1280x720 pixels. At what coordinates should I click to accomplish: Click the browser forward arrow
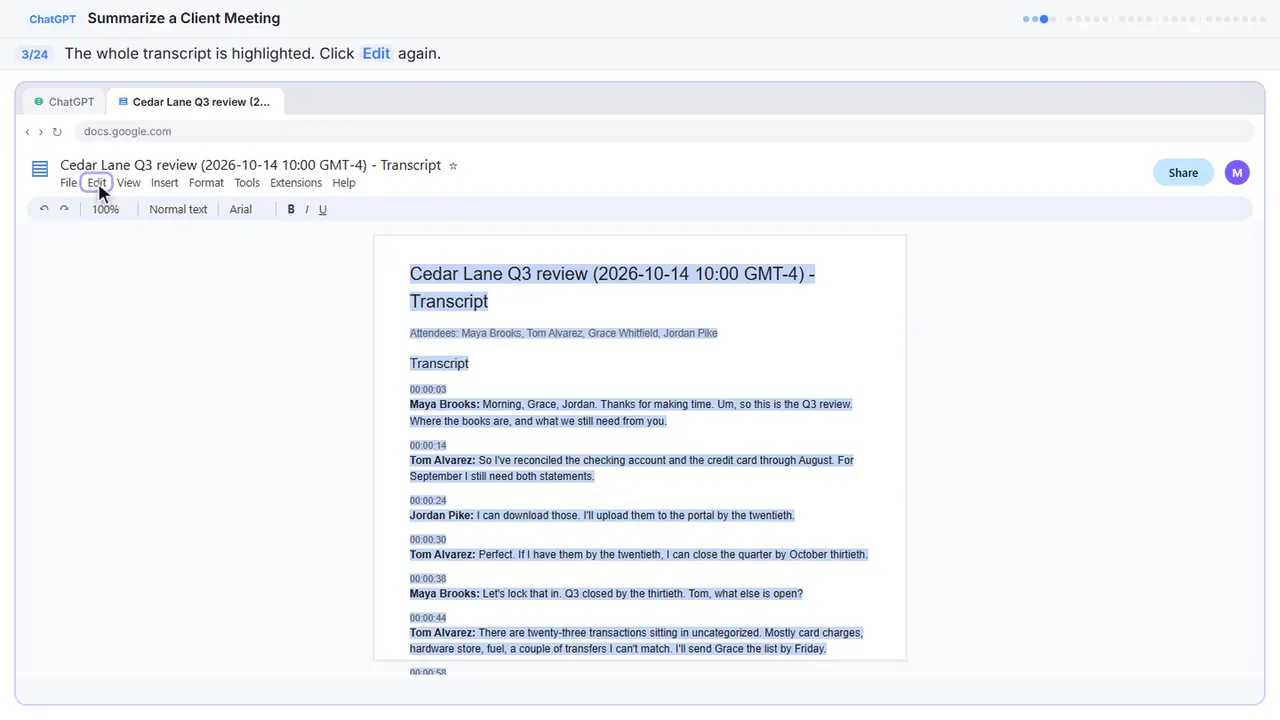tap(41, 132)
